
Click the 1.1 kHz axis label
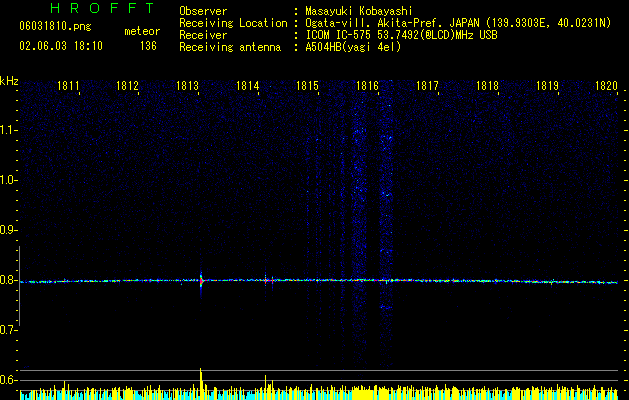coord(9,130)
